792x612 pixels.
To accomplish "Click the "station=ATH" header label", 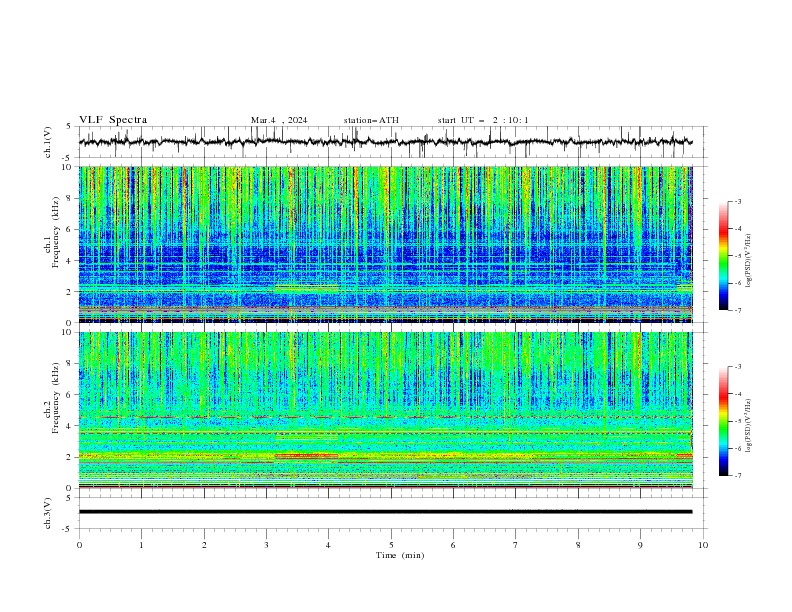I will (371, 120).
